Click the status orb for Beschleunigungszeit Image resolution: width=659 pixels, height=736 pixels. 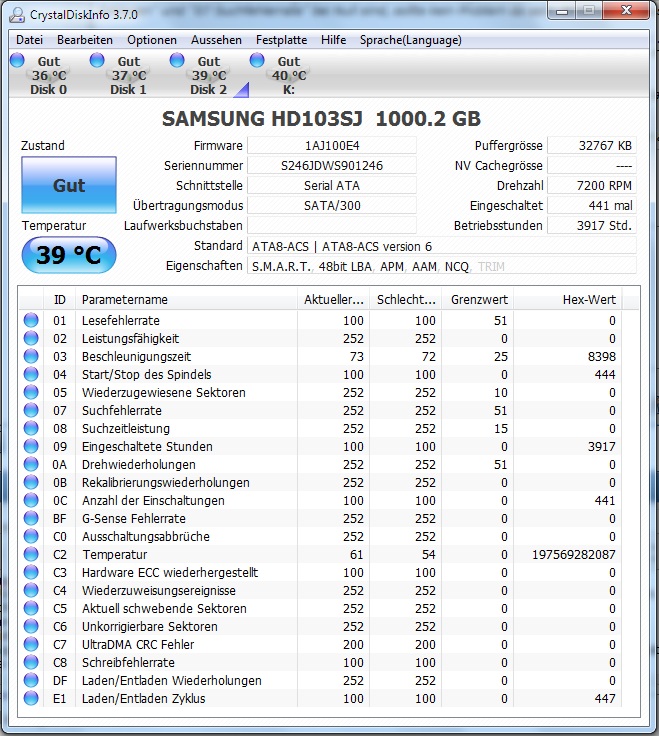(31, 356)
